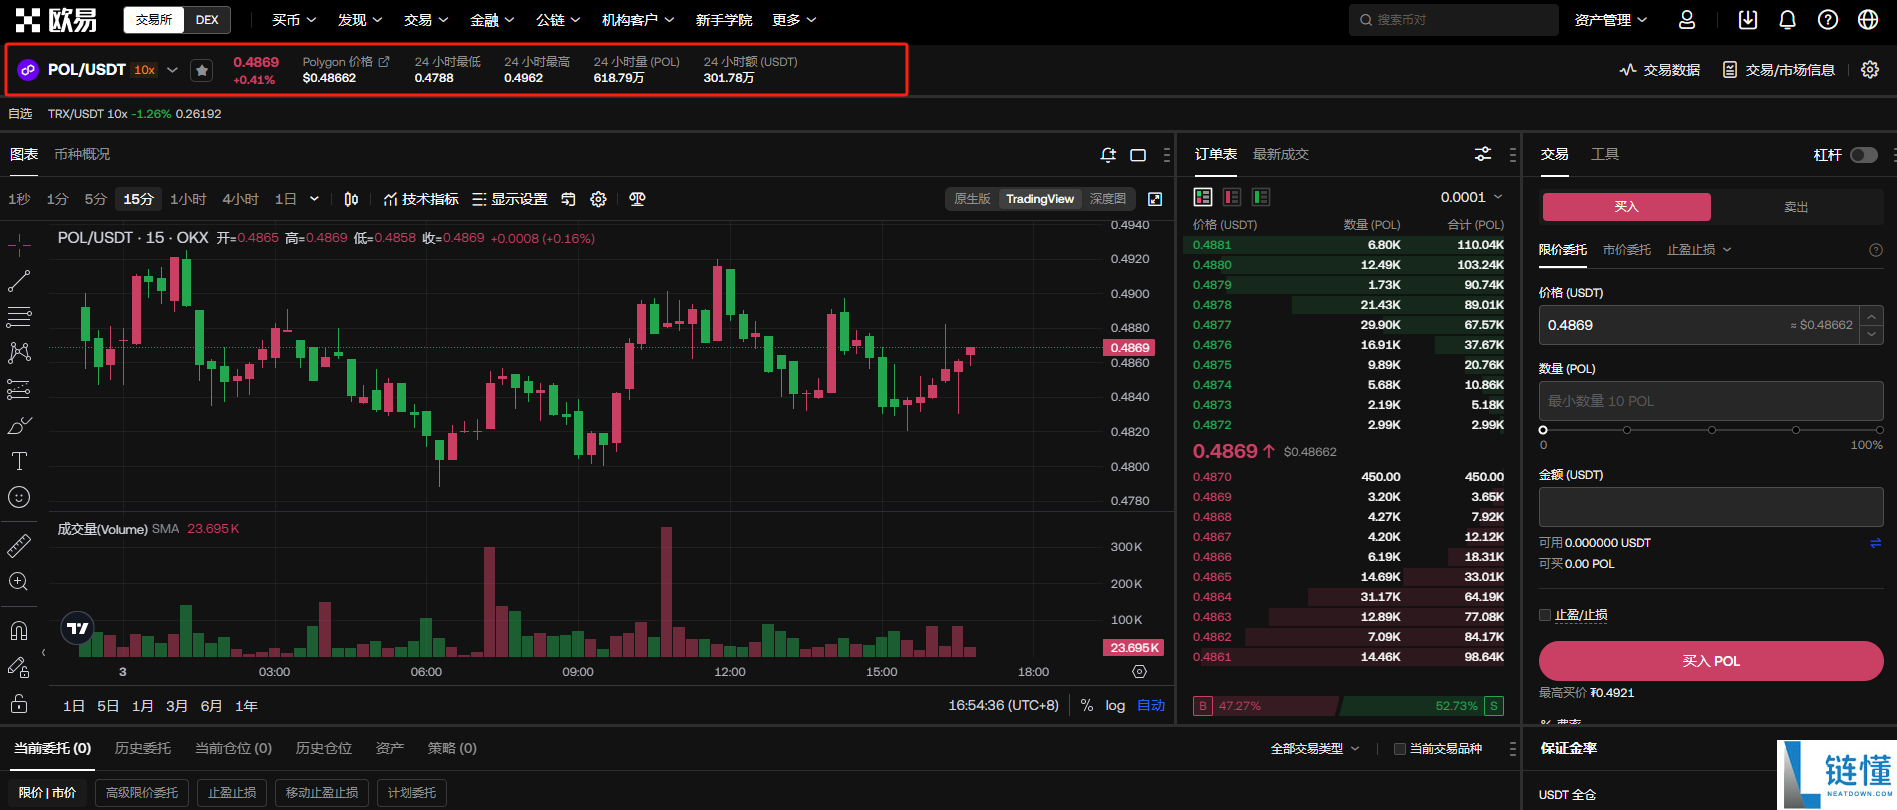This screenshot has height=810, width=1897.
Task: Click the 买入 POL button
Action: click(x=1711, y=661)
